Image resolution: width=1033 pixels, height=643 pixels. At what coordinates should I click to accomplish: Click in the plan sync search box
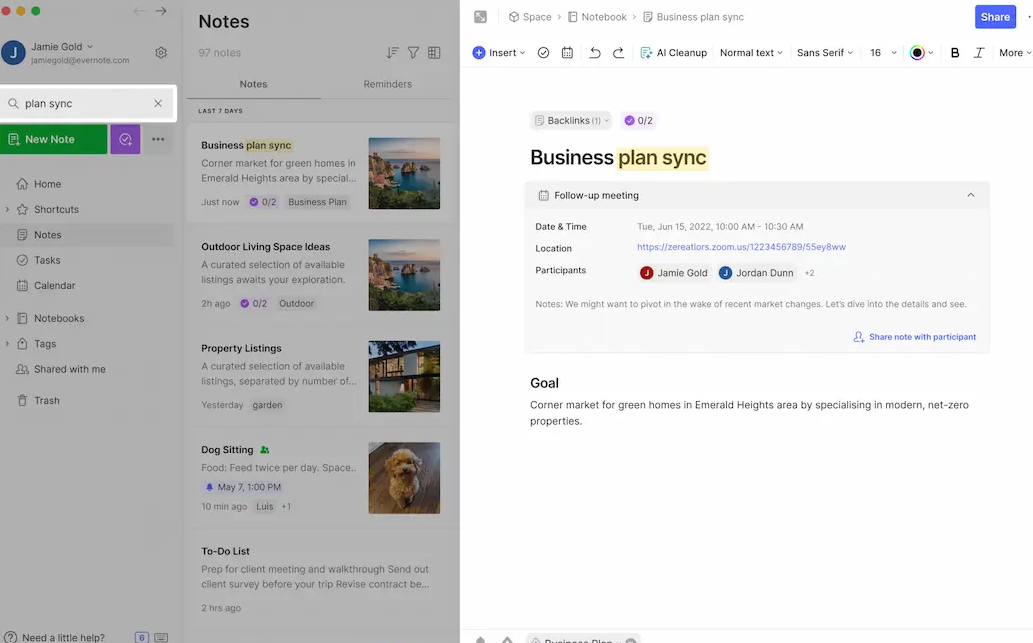point(88,103)
